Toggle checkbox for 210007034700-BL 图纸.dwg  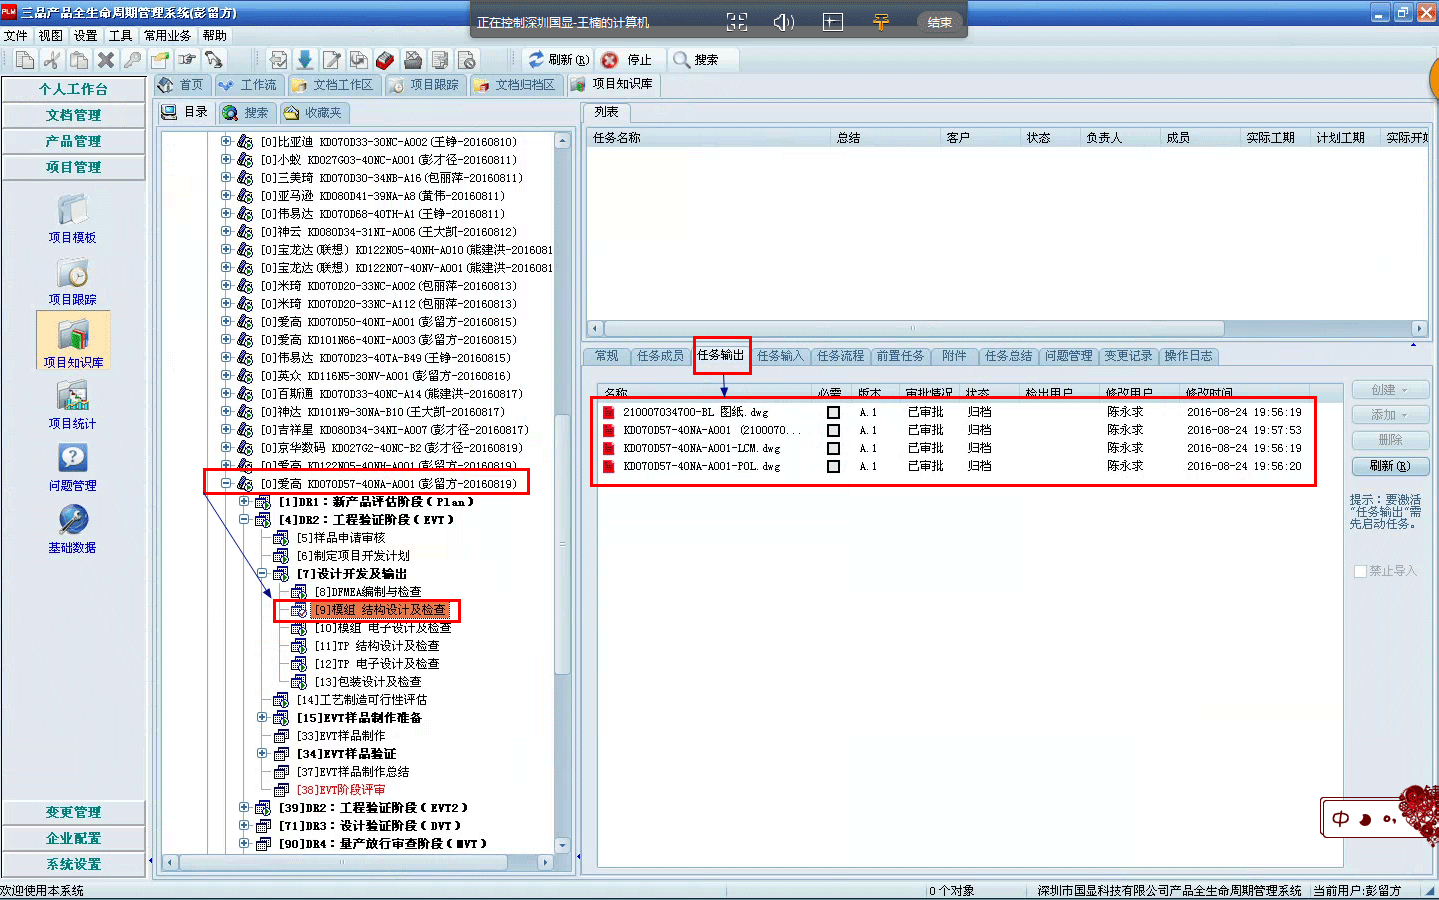coord(833,412)
